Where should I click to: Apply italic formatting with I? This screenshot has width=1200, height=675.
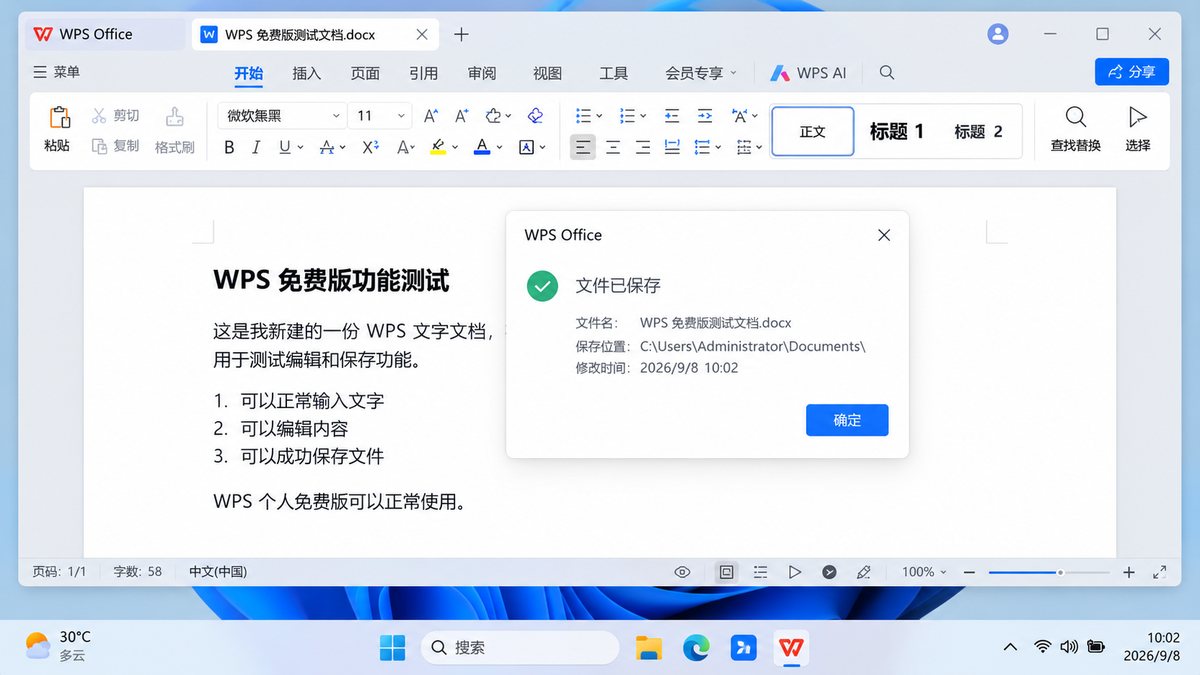256,147
